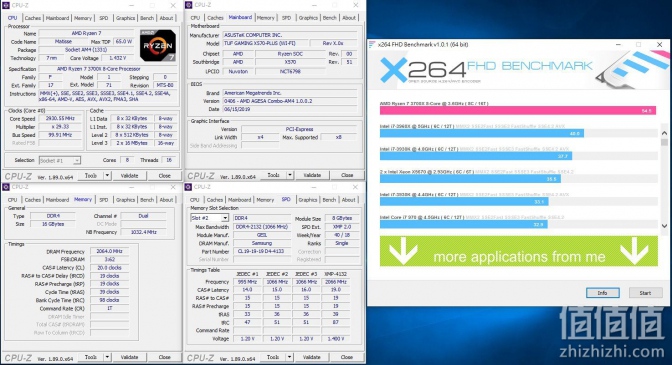The height and width of the screenshot is (365, 672).
Task: Click the Ryzen 7 processor logo
Action: point(157,45)
